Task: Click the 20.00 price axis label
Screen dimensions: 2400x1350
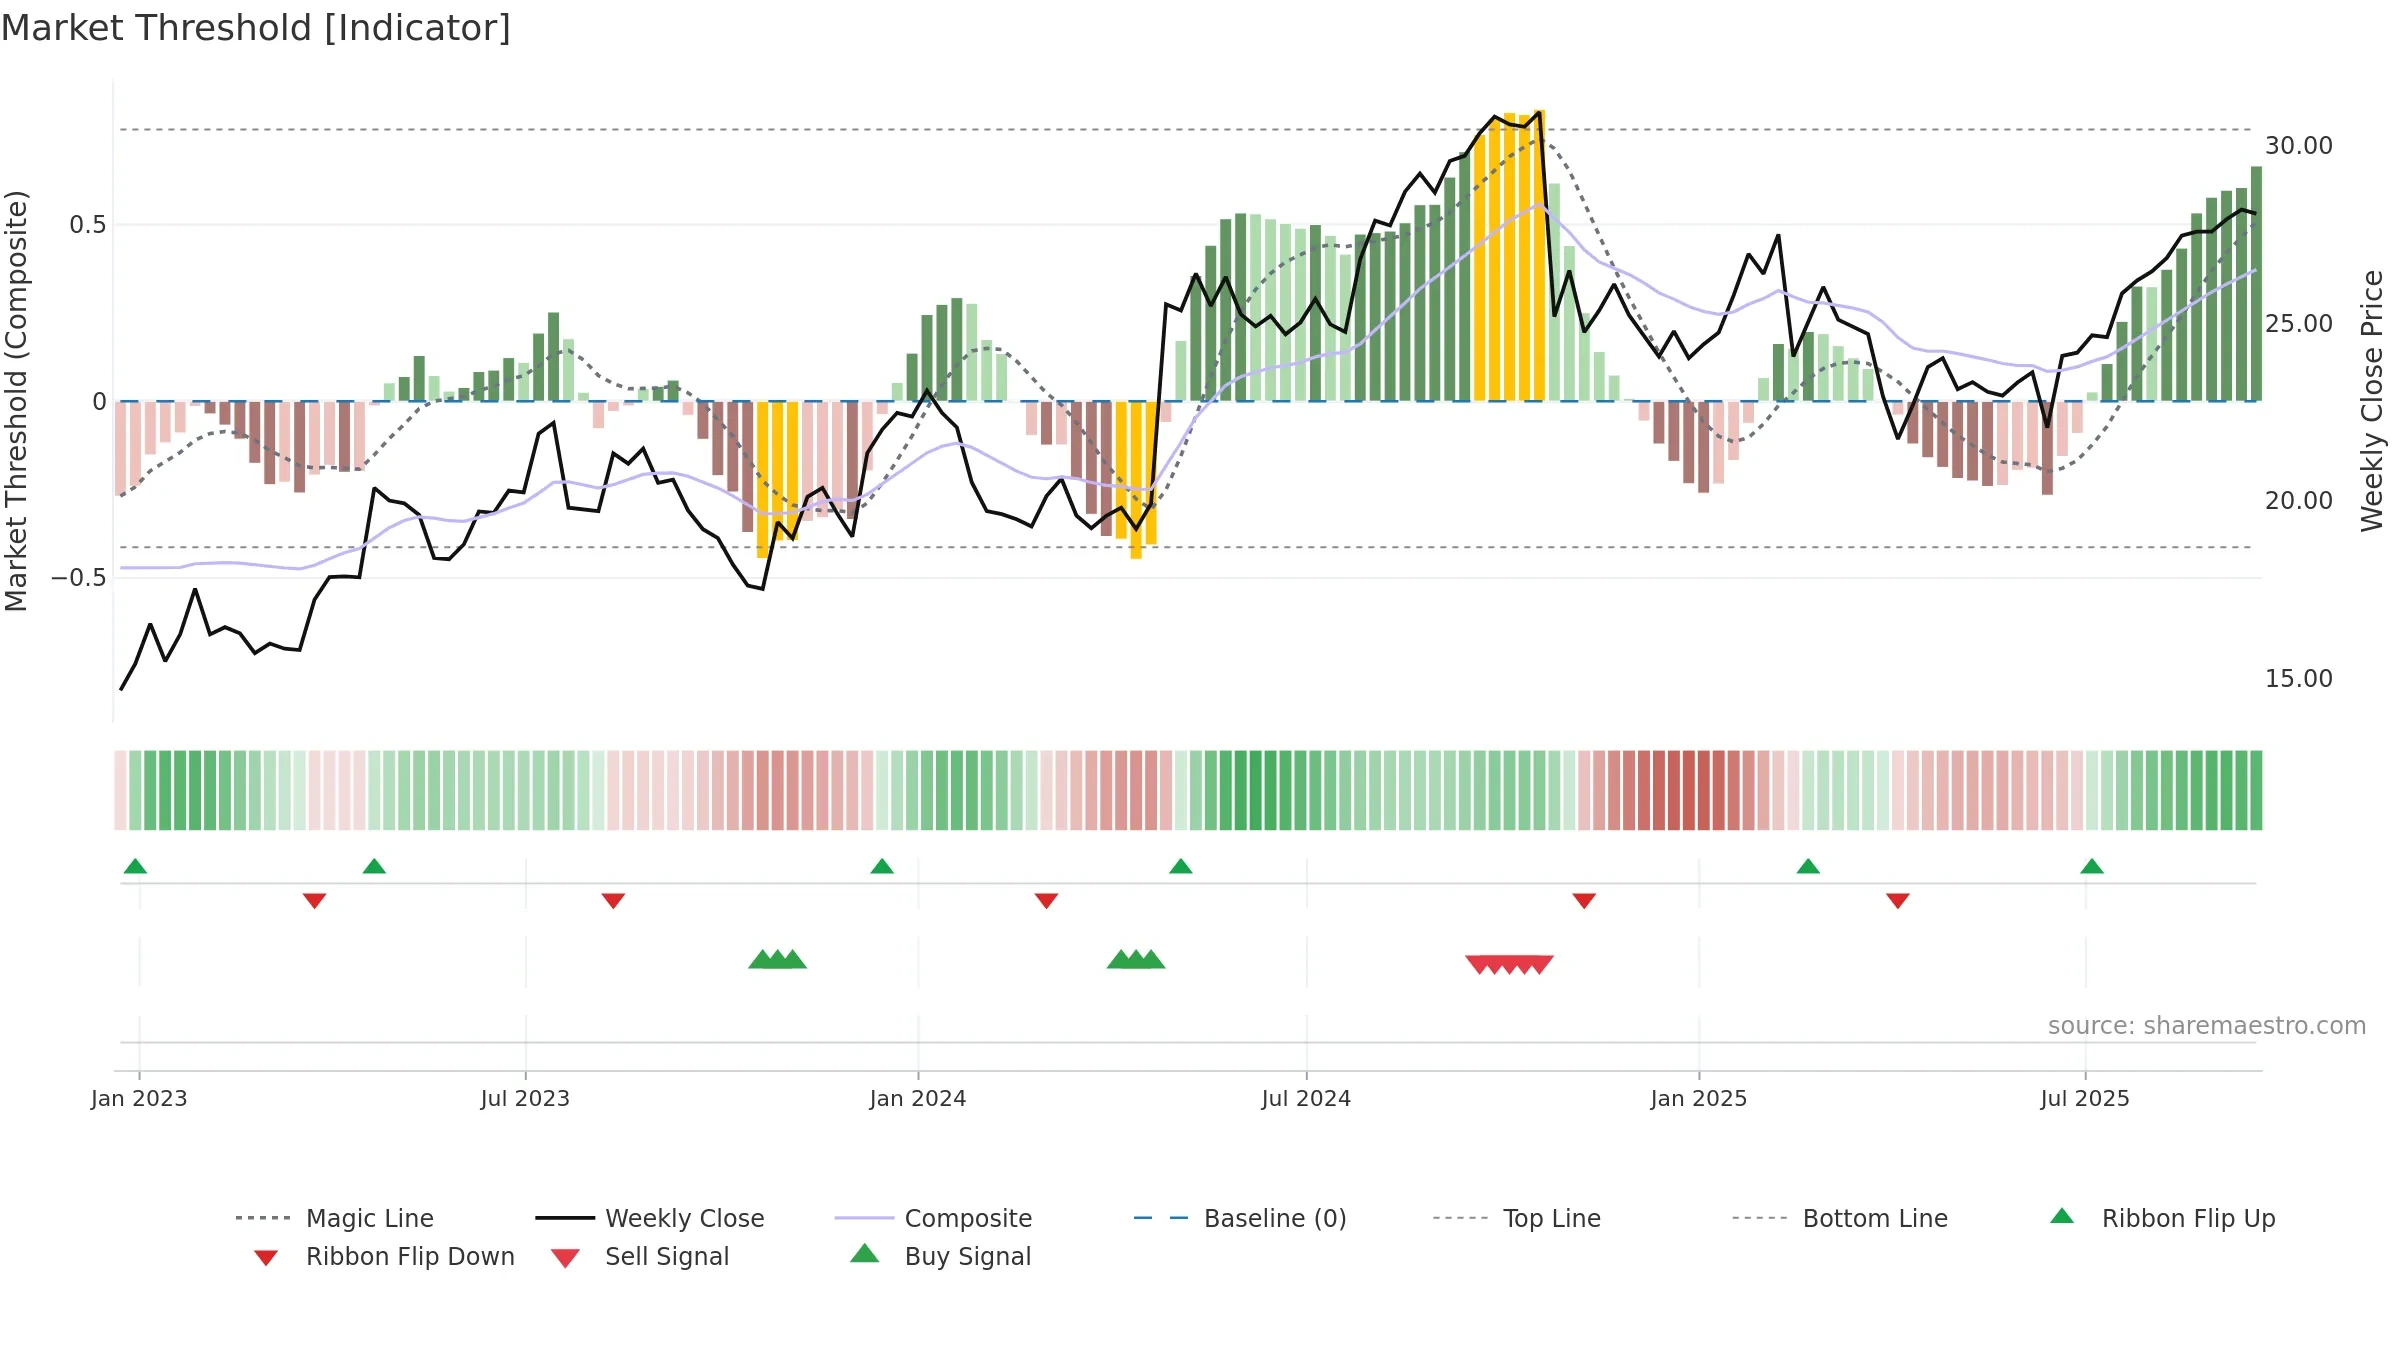Action: 2299,501
